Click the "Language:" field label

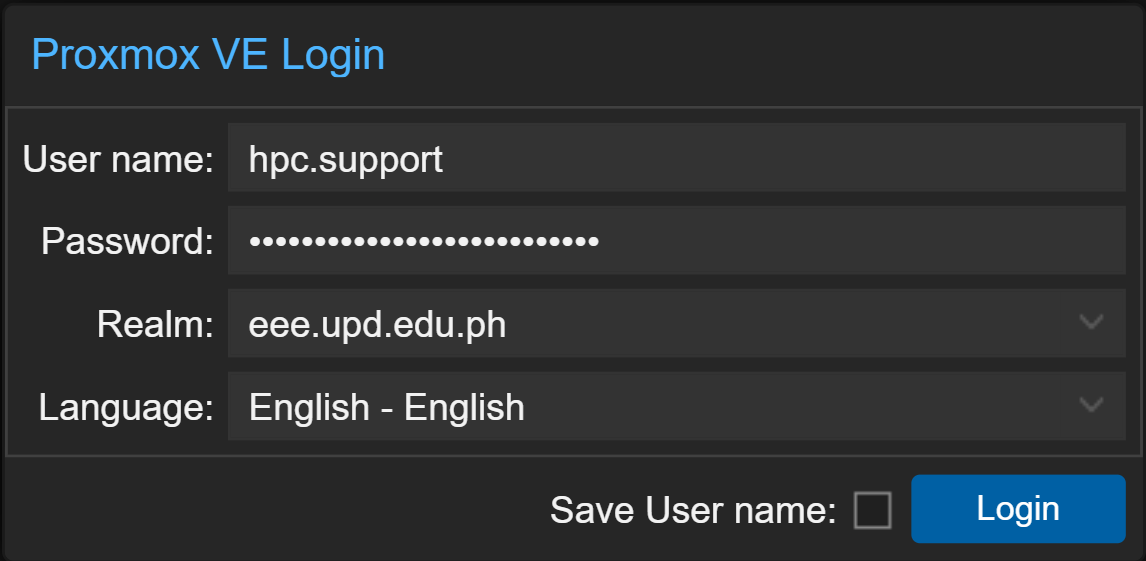point(126,407)
